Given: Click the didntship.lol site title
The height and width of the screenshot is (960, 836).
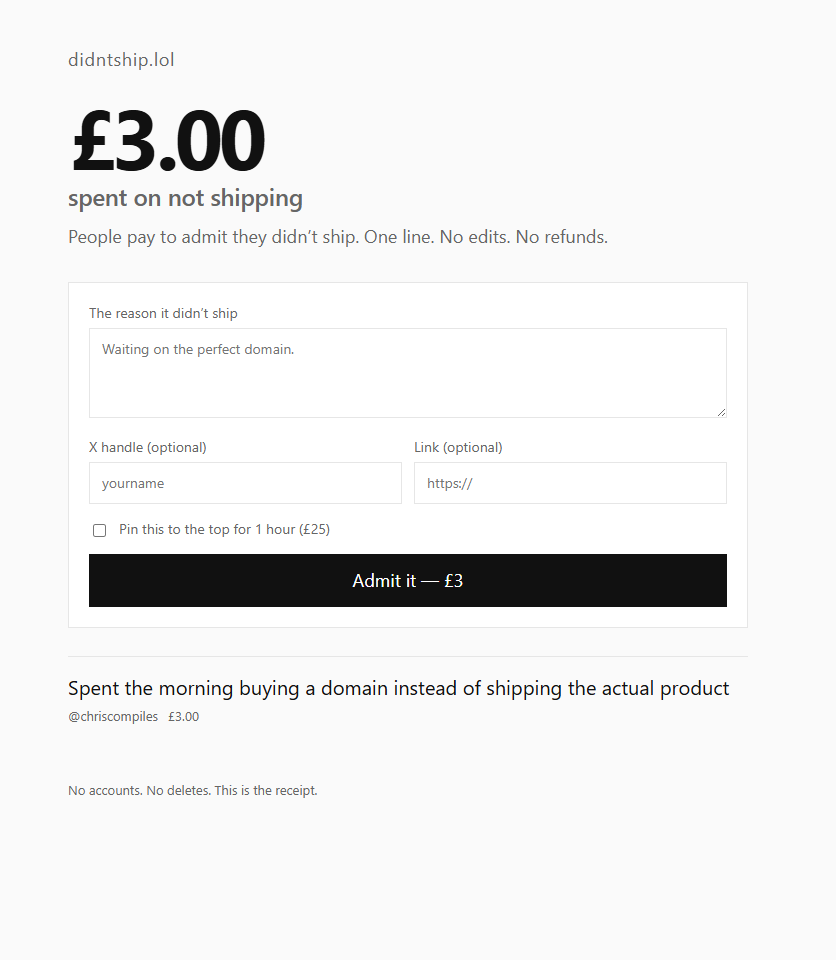Looking at the screenshot, I should tap(121, 60).
